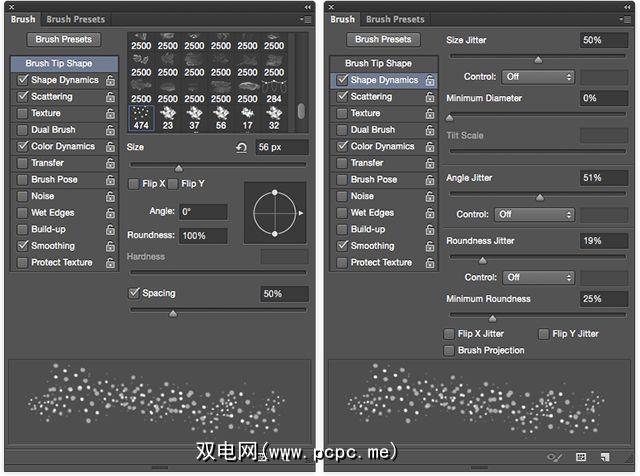
Task: Check the Flip X box
Action: [x=133, y=184]
